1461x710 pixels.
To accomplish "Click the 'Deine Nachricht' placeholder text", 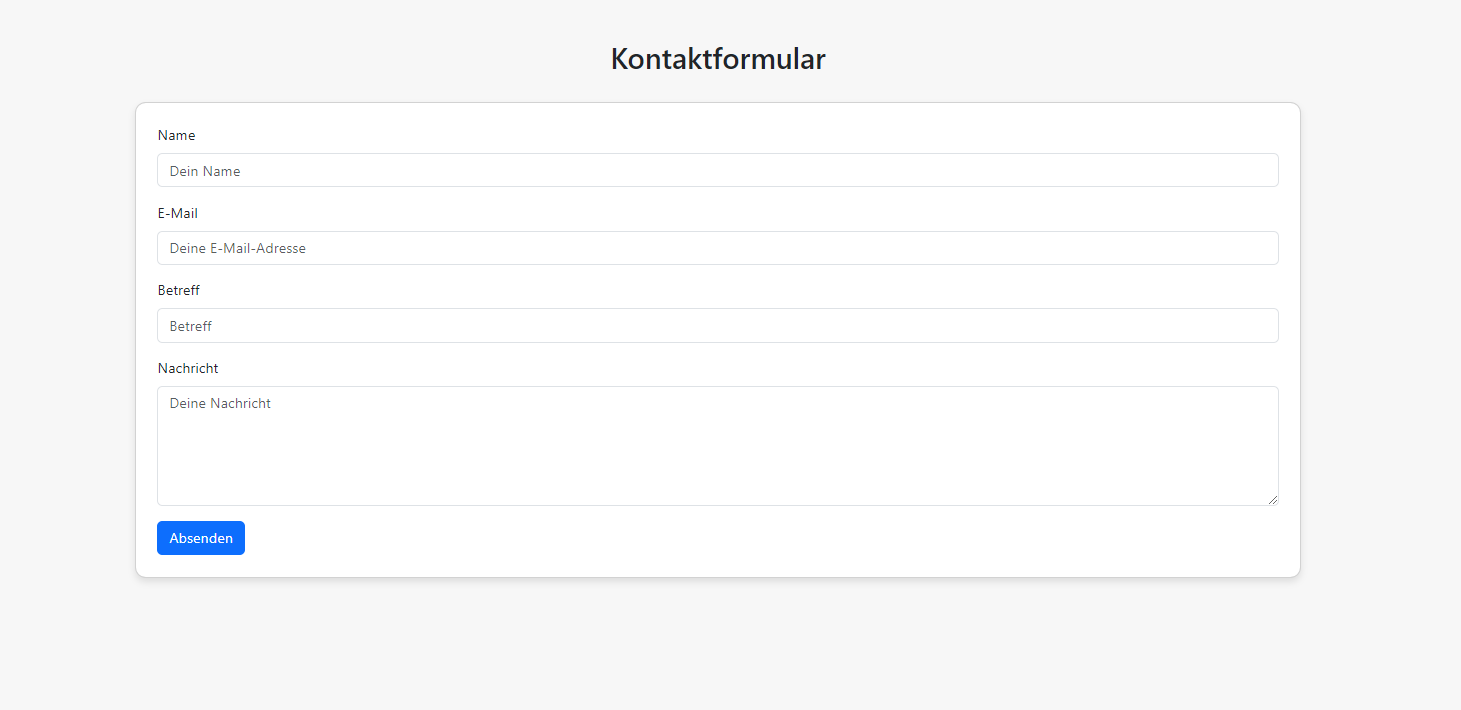I will point(219,403).
